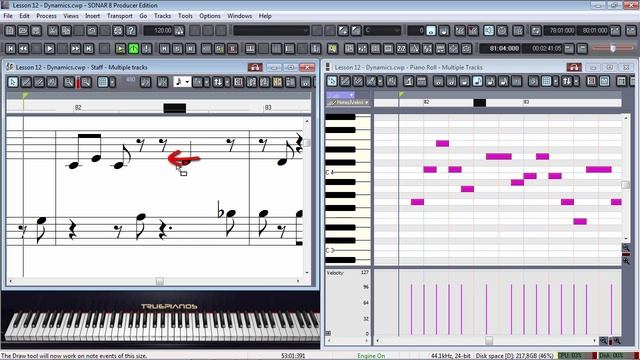Viewport: 640px width, 360px height.
Task: Cut selection with scissors icon
Action: point(53,31)
